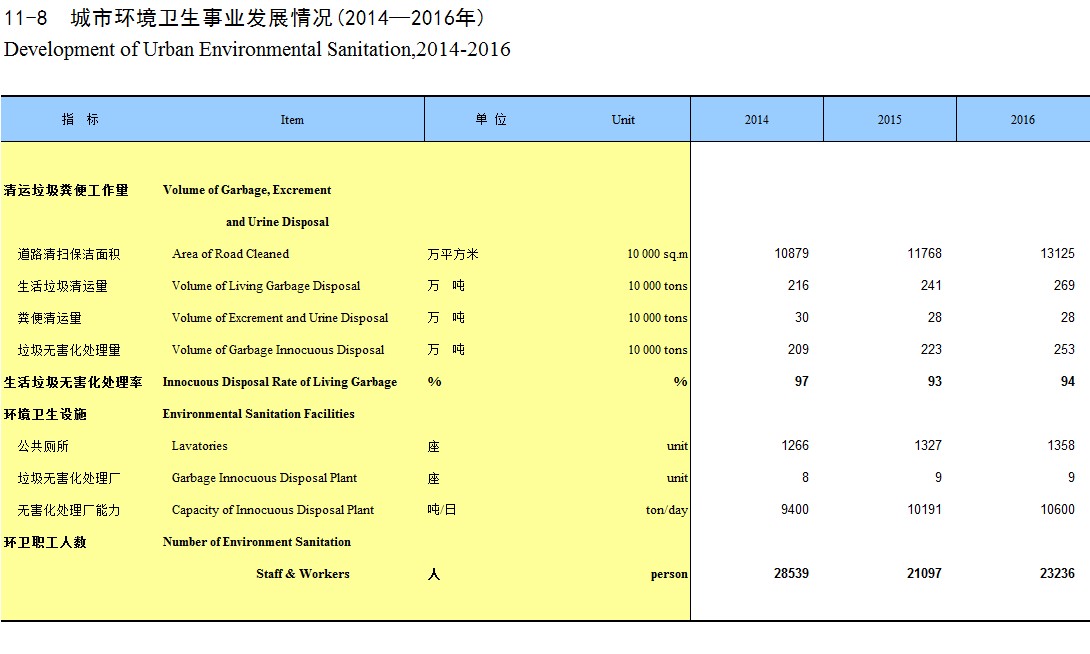Viewport: 1090px width, 654px height.
Task: Click Chinese unit '吨/日'
Action: (441, 509)
